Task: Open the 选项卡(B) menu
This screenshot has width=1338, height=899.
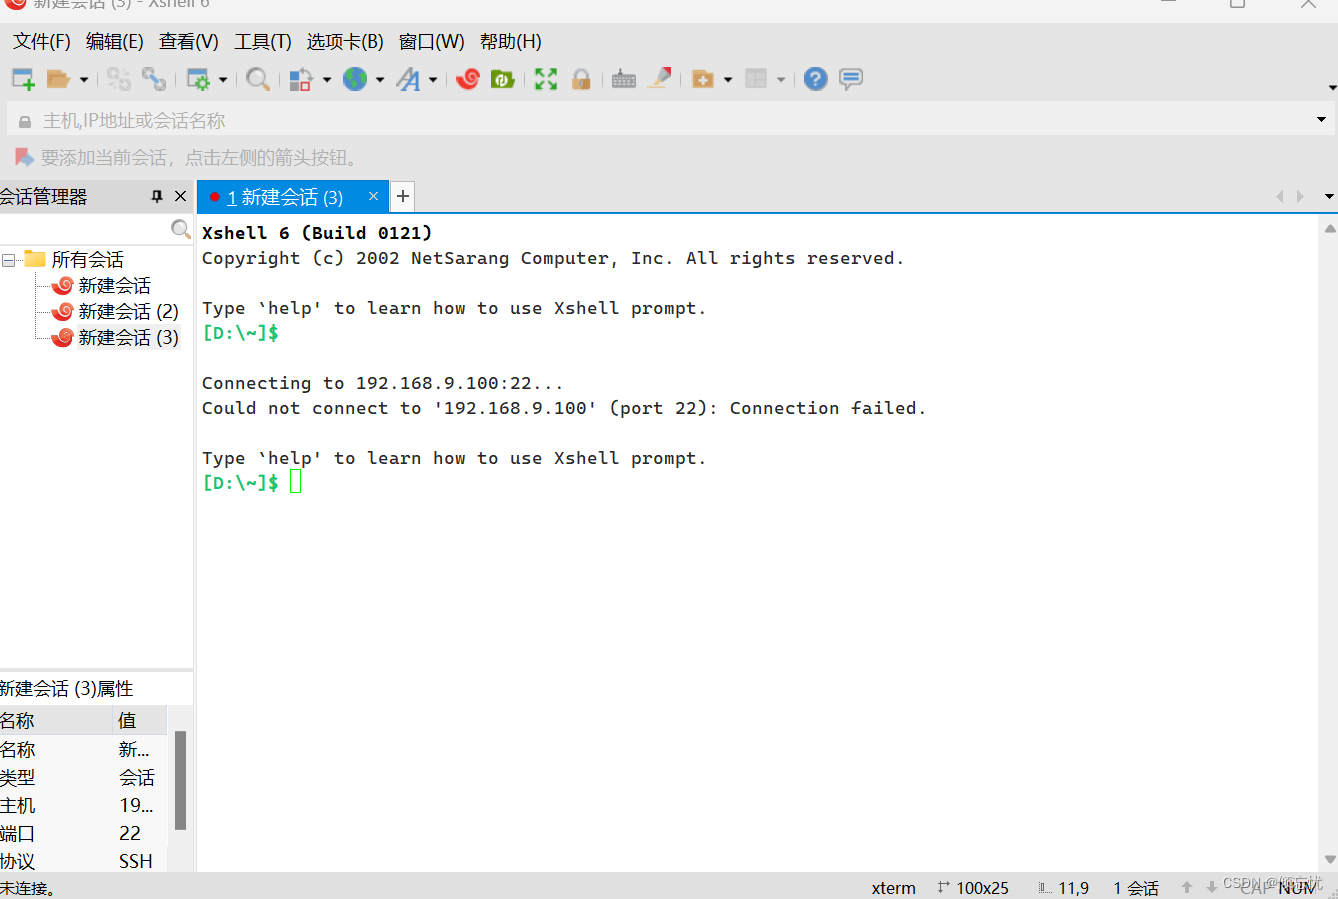Action: click(345, 41)
